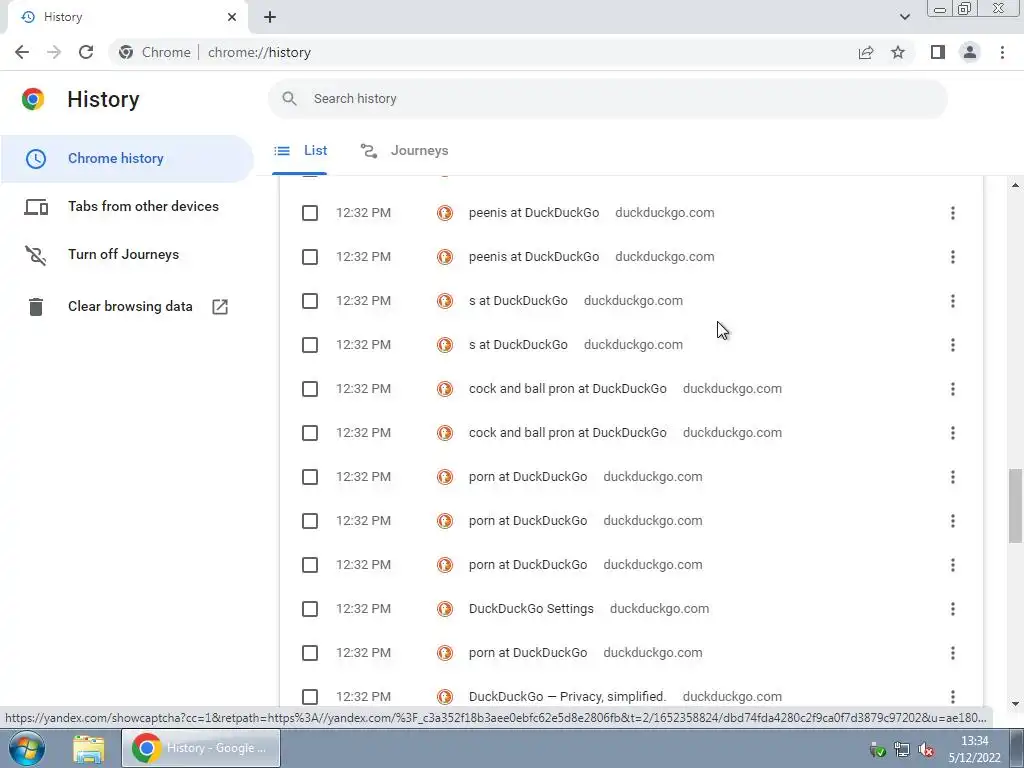Click the scrollbar up arrow
The height and width of the screenshot is (768, 1024).
[1015, 185]
